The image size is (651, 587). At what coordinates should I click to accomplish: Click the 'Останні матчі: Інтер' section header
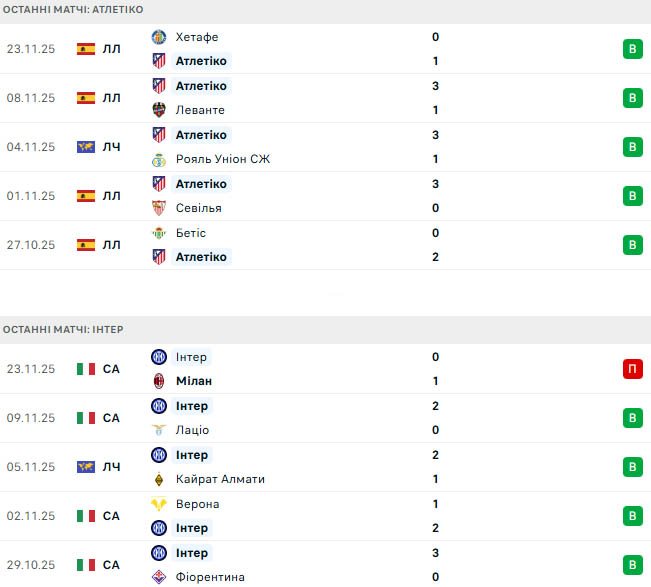pyautogui.click(x=63, y=329)
